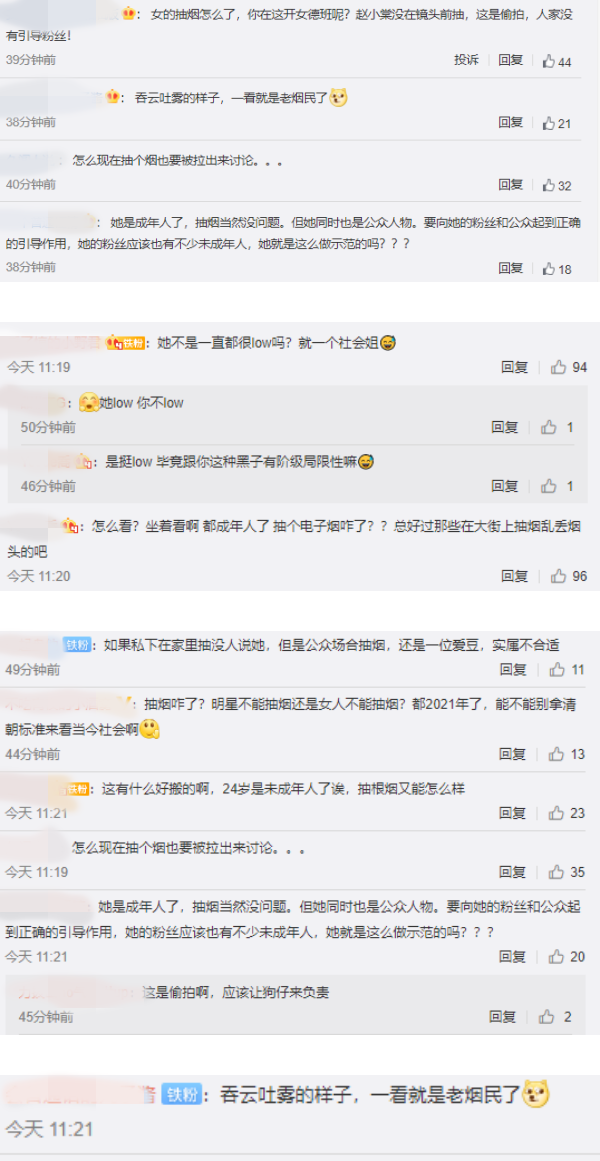
Task: Click the doge emoji in bottom comment
Action: point(535,1094)
